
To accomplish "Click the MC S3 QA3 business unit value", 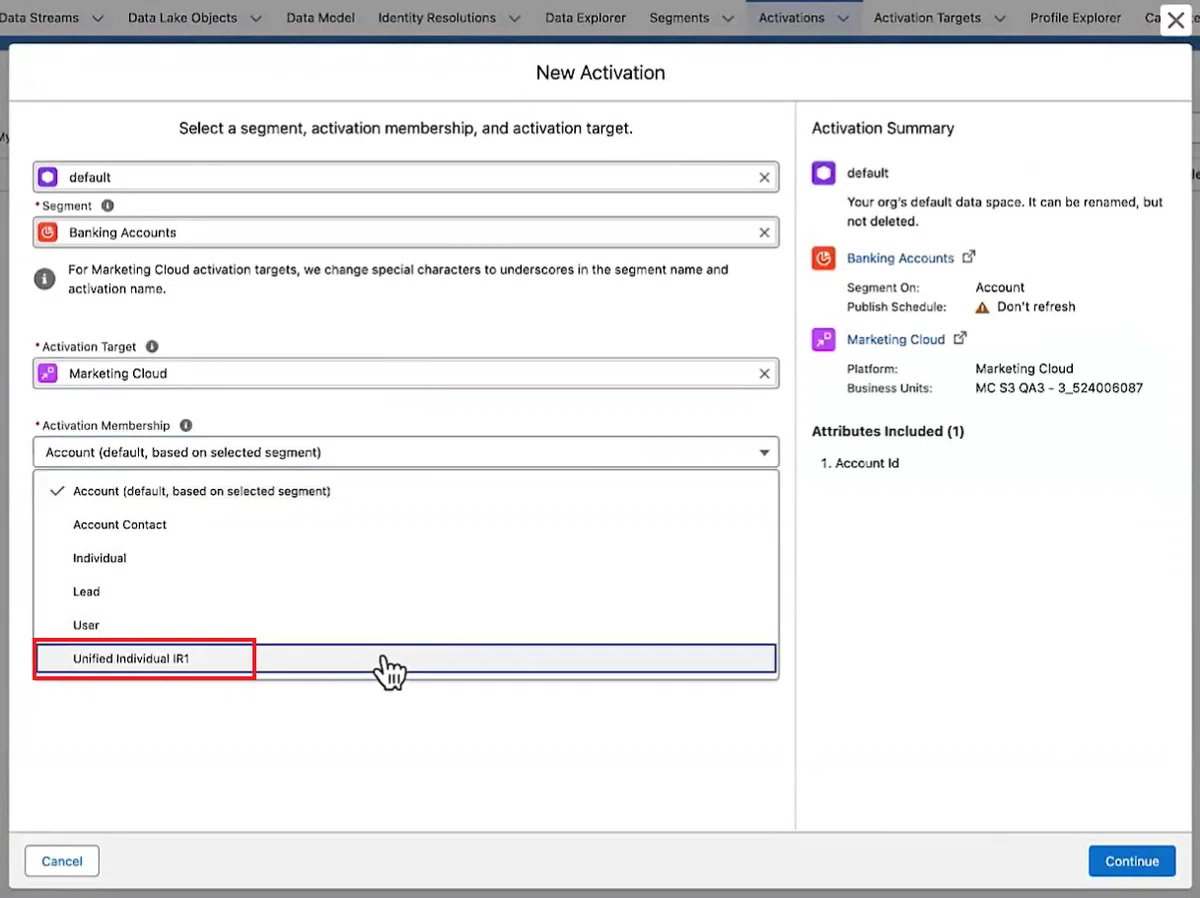I will pos(1059,388).
